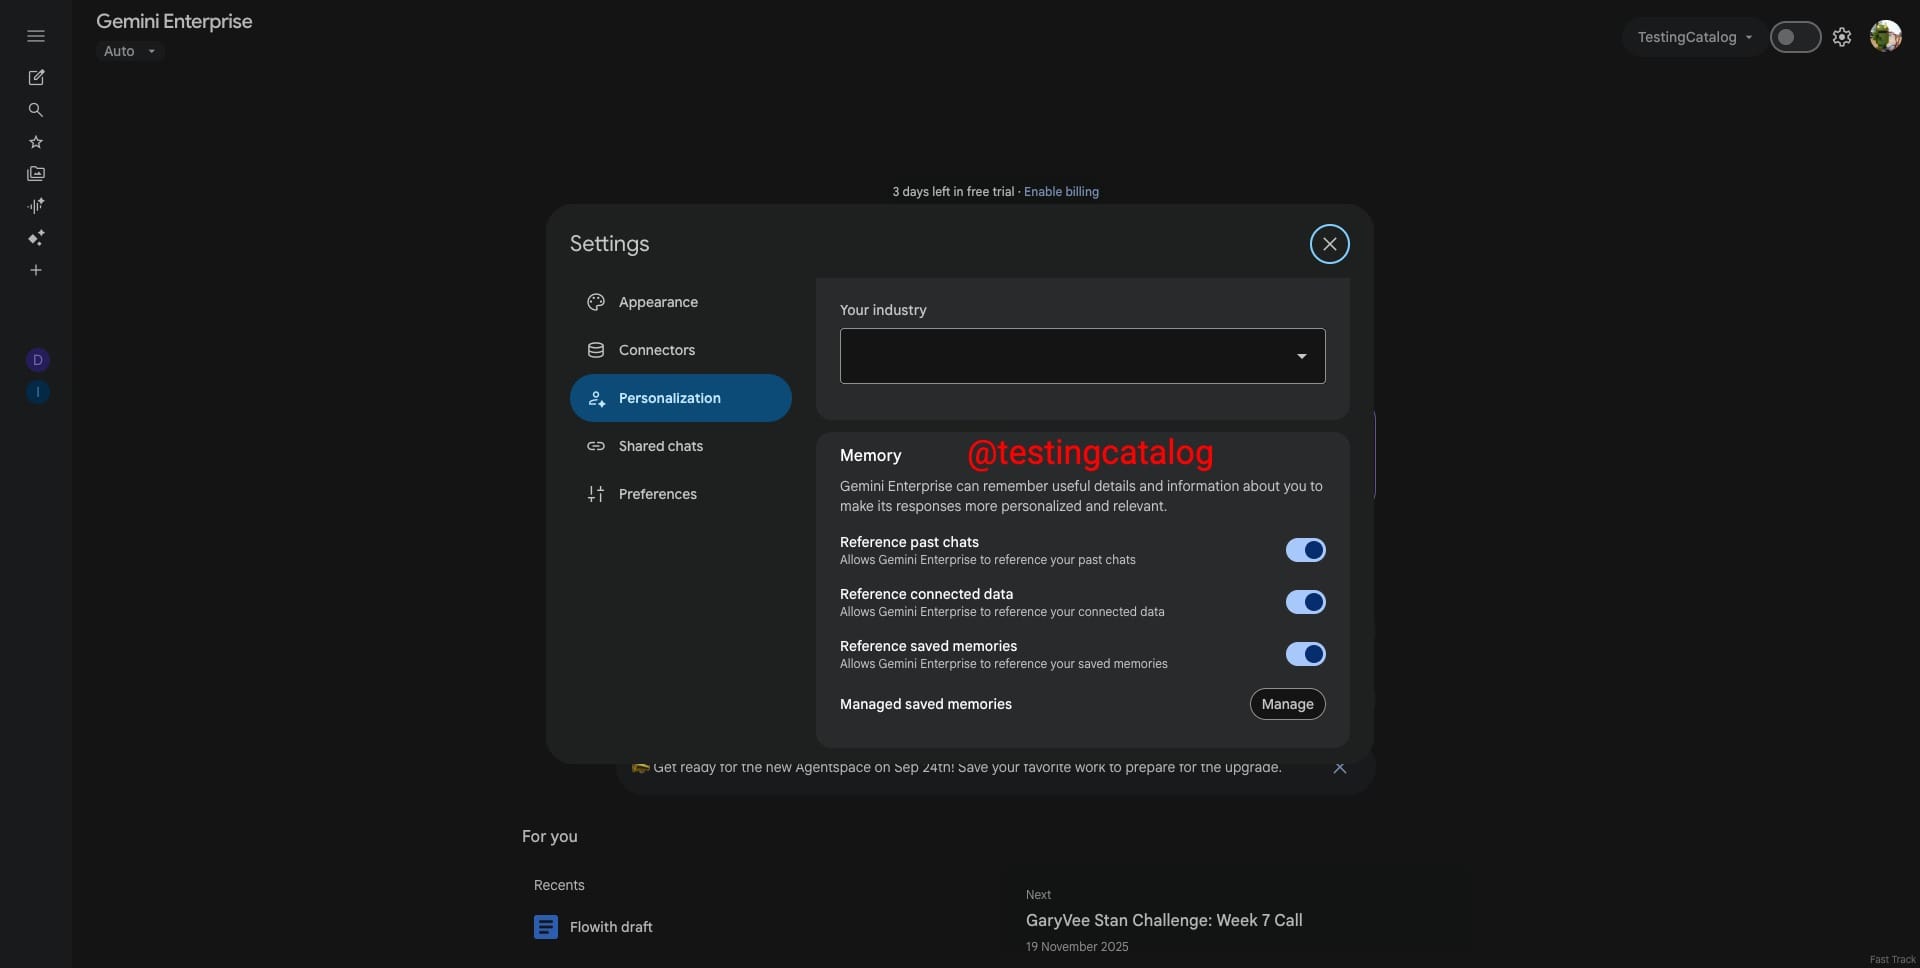
Task: Open settings via top-right gear icon
Action: (1841, 37)
